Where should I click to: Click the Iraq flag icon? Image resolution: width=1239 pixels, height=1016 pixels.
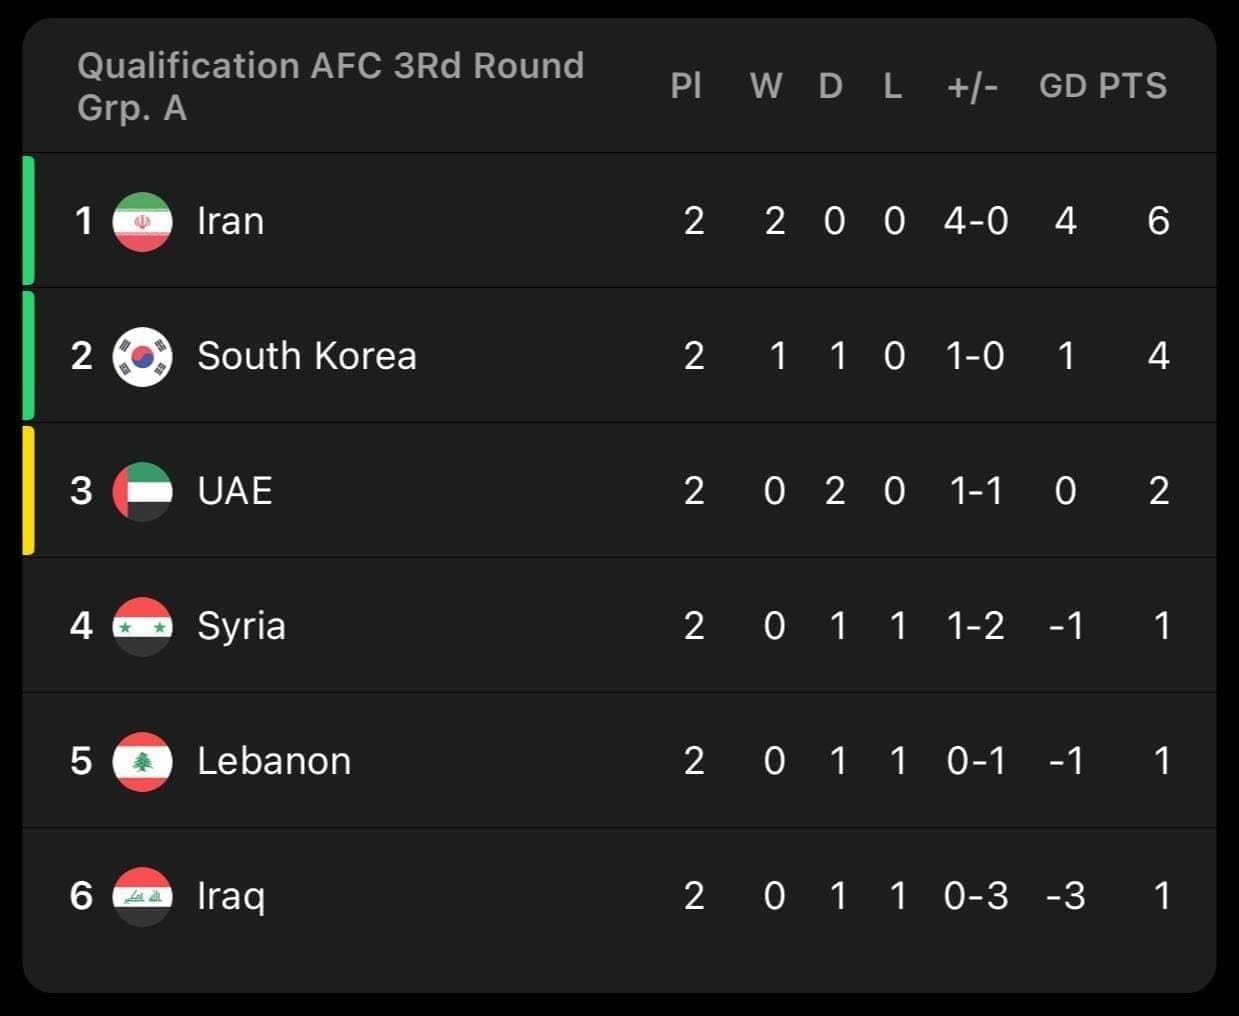coord(142,896)
